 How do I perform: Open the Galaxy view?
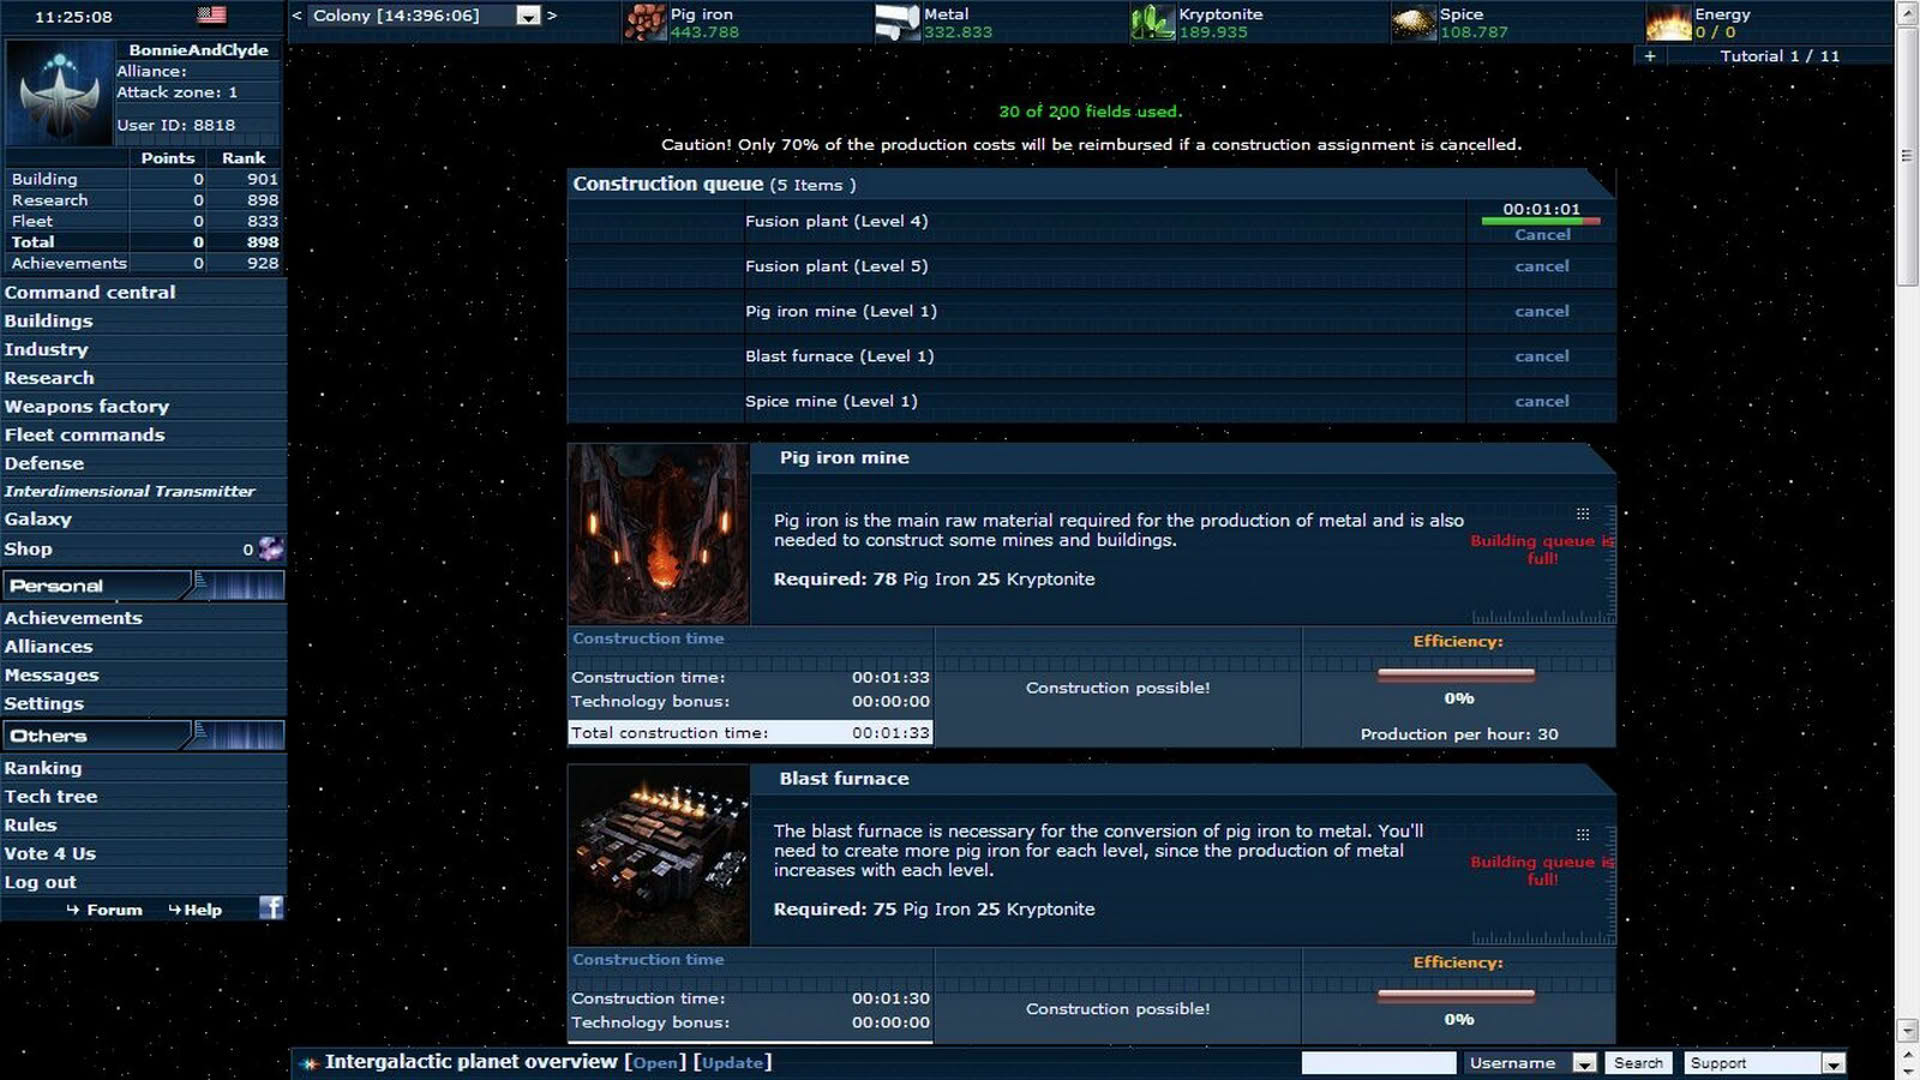click(x=38, y=519)
